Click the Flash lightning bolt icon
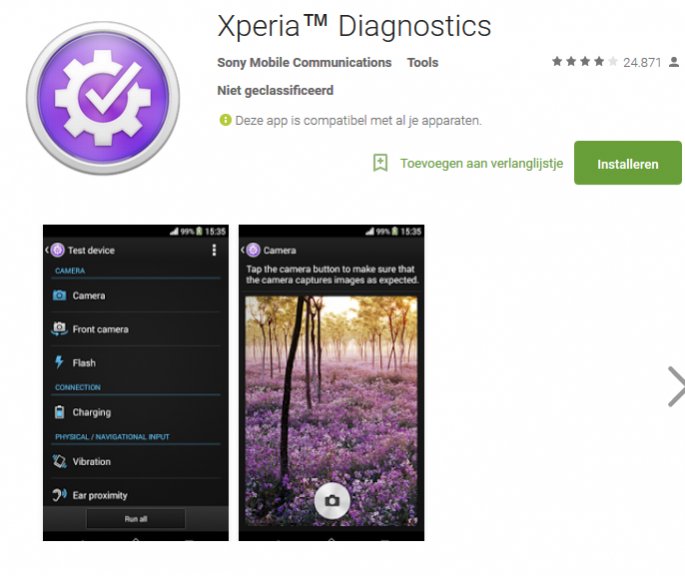The width and height of the screenshot is (685, 576). click(59, 362)
